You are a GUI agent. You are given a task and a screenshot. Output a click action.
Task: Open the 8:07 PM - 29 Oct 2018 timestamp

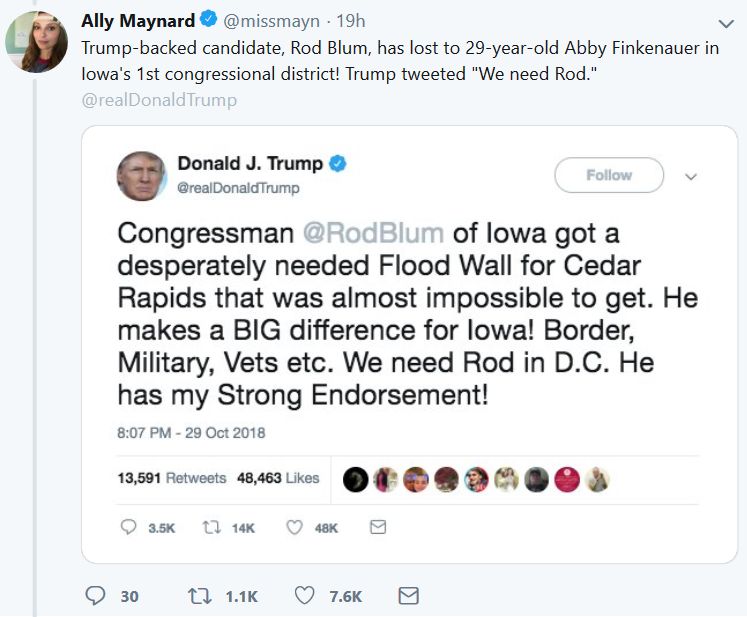tap(191, 433)
